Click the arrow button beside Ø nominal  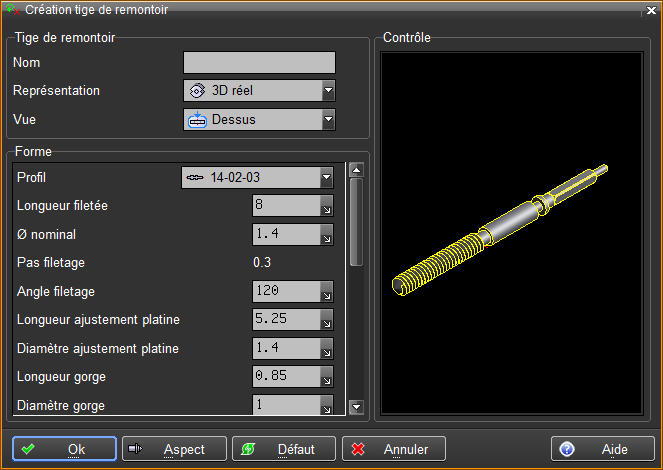[x=327, y=234]
